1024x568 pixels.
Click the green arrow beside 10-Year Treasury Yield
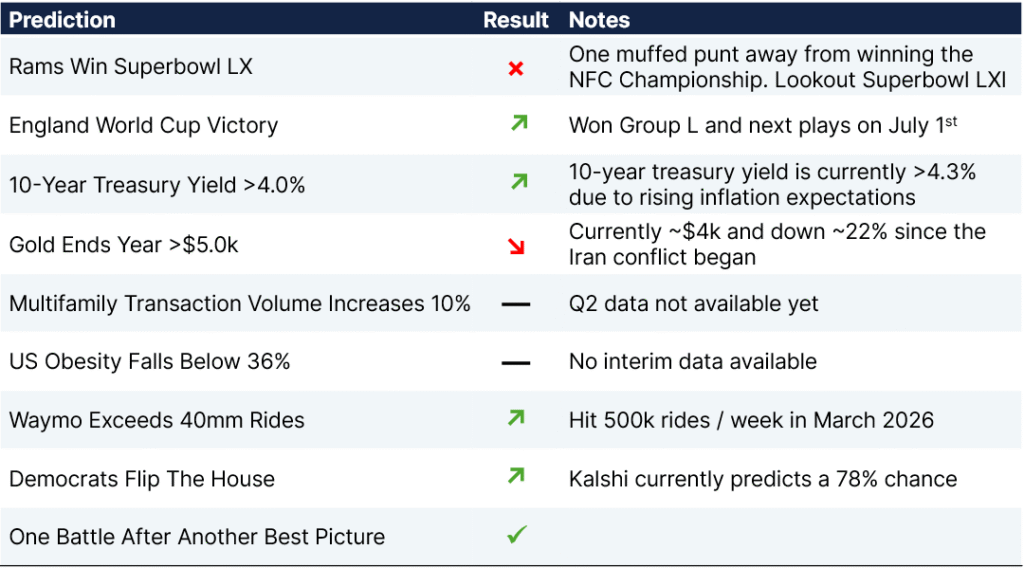tap(519, 181)
